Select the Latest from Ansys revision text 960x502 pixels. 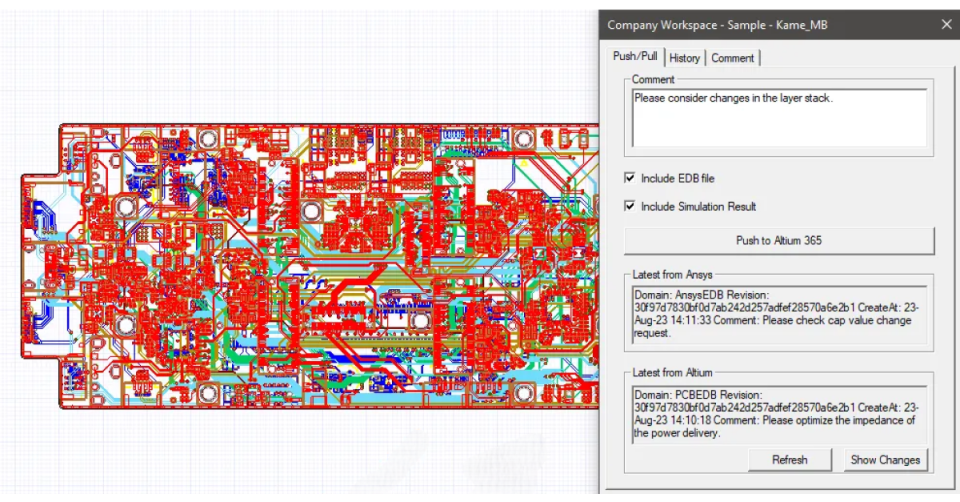click(x=779, y=314)
